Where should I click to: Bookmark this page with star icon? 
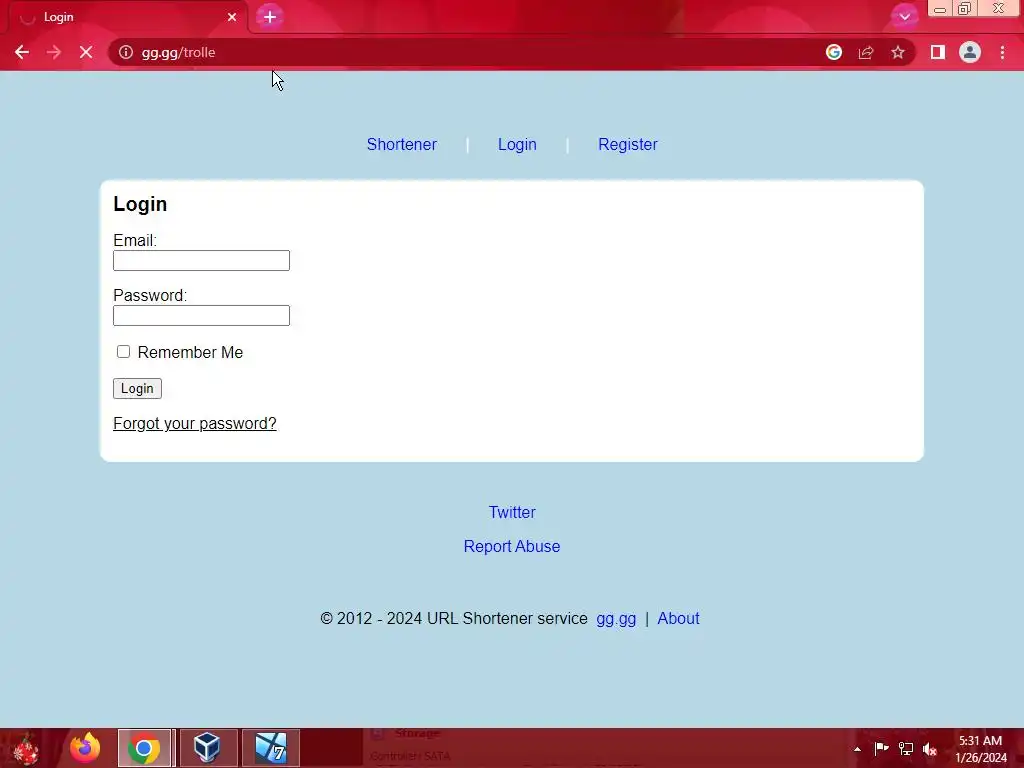pyautogui.click(x=898, y=52)
